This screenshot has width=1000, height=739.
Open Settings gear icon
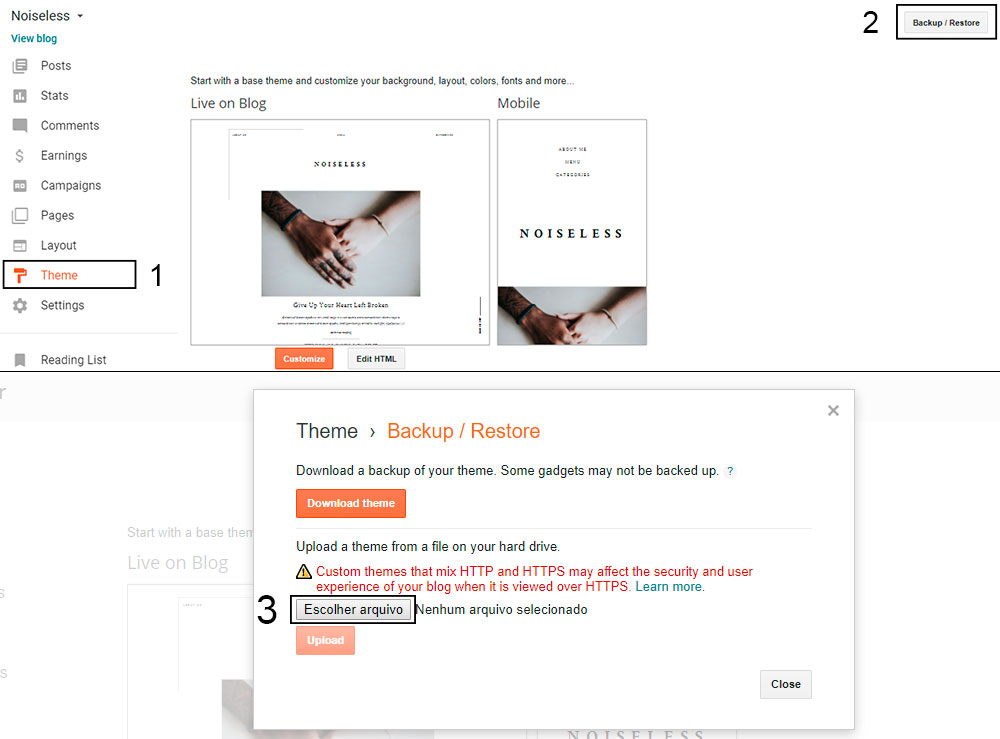pos(20,305)
